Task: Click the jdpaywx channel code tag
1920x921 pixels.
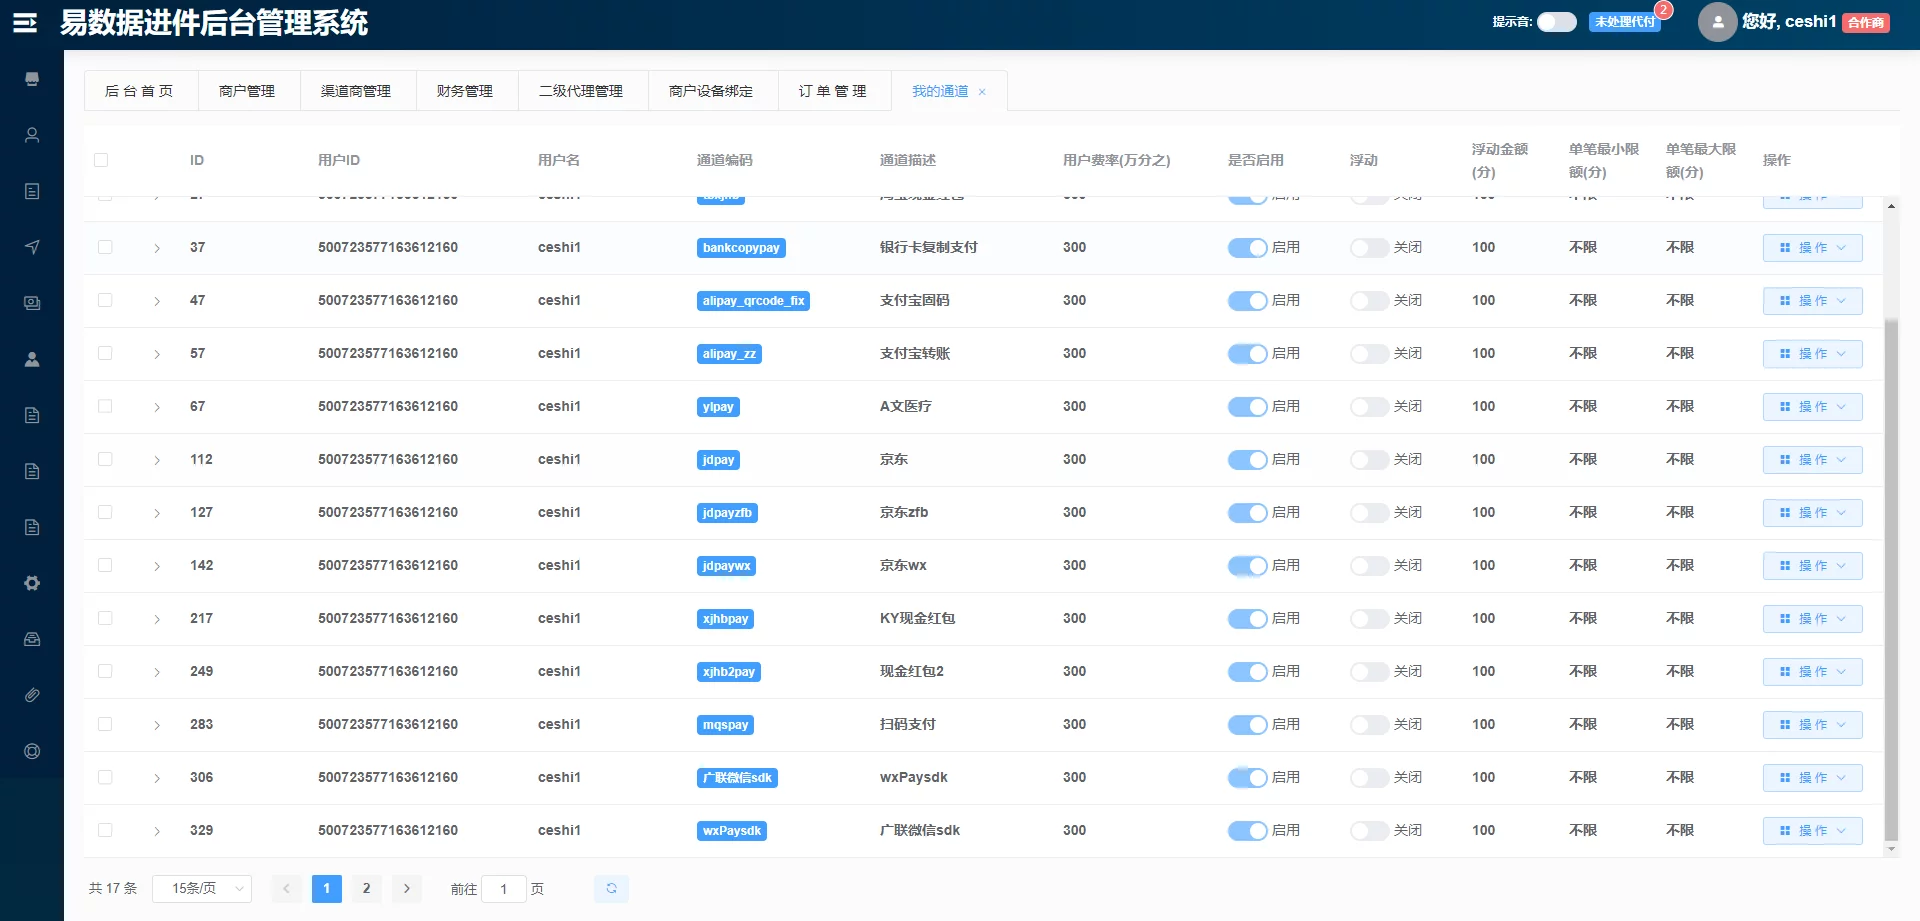Action: click(726, 566)
